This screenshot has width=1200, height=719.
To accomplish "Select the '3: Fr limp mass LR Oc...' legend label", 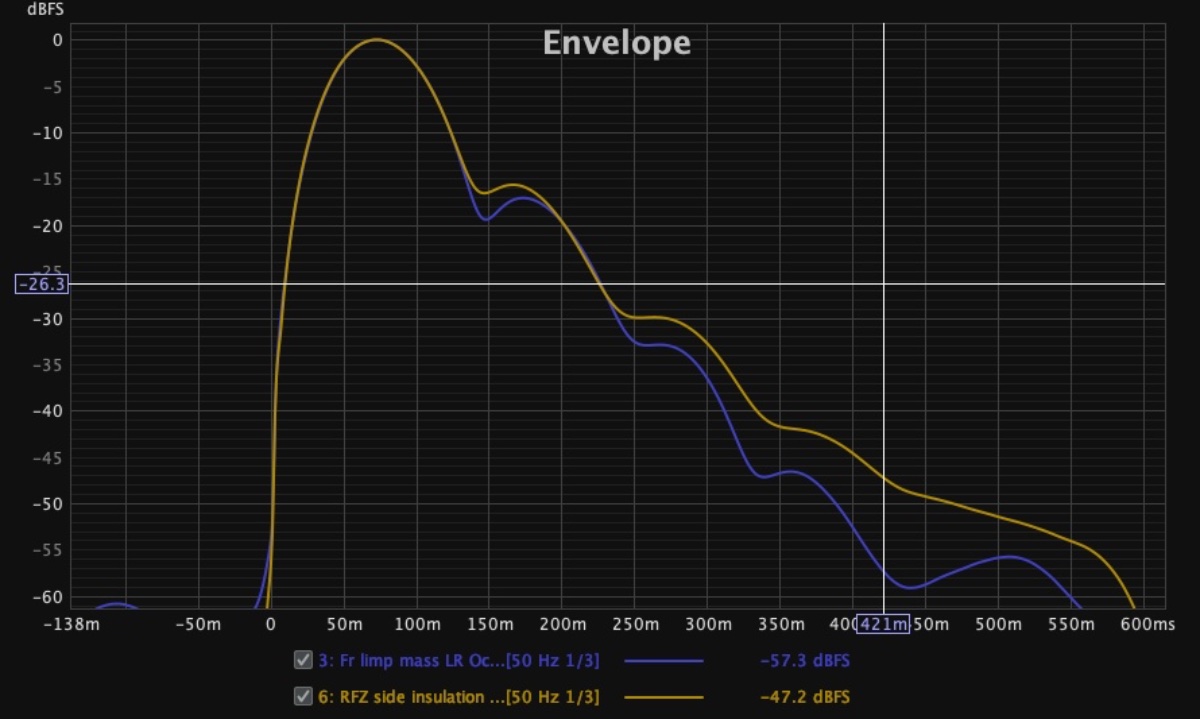I will click(x=459, y=661).
